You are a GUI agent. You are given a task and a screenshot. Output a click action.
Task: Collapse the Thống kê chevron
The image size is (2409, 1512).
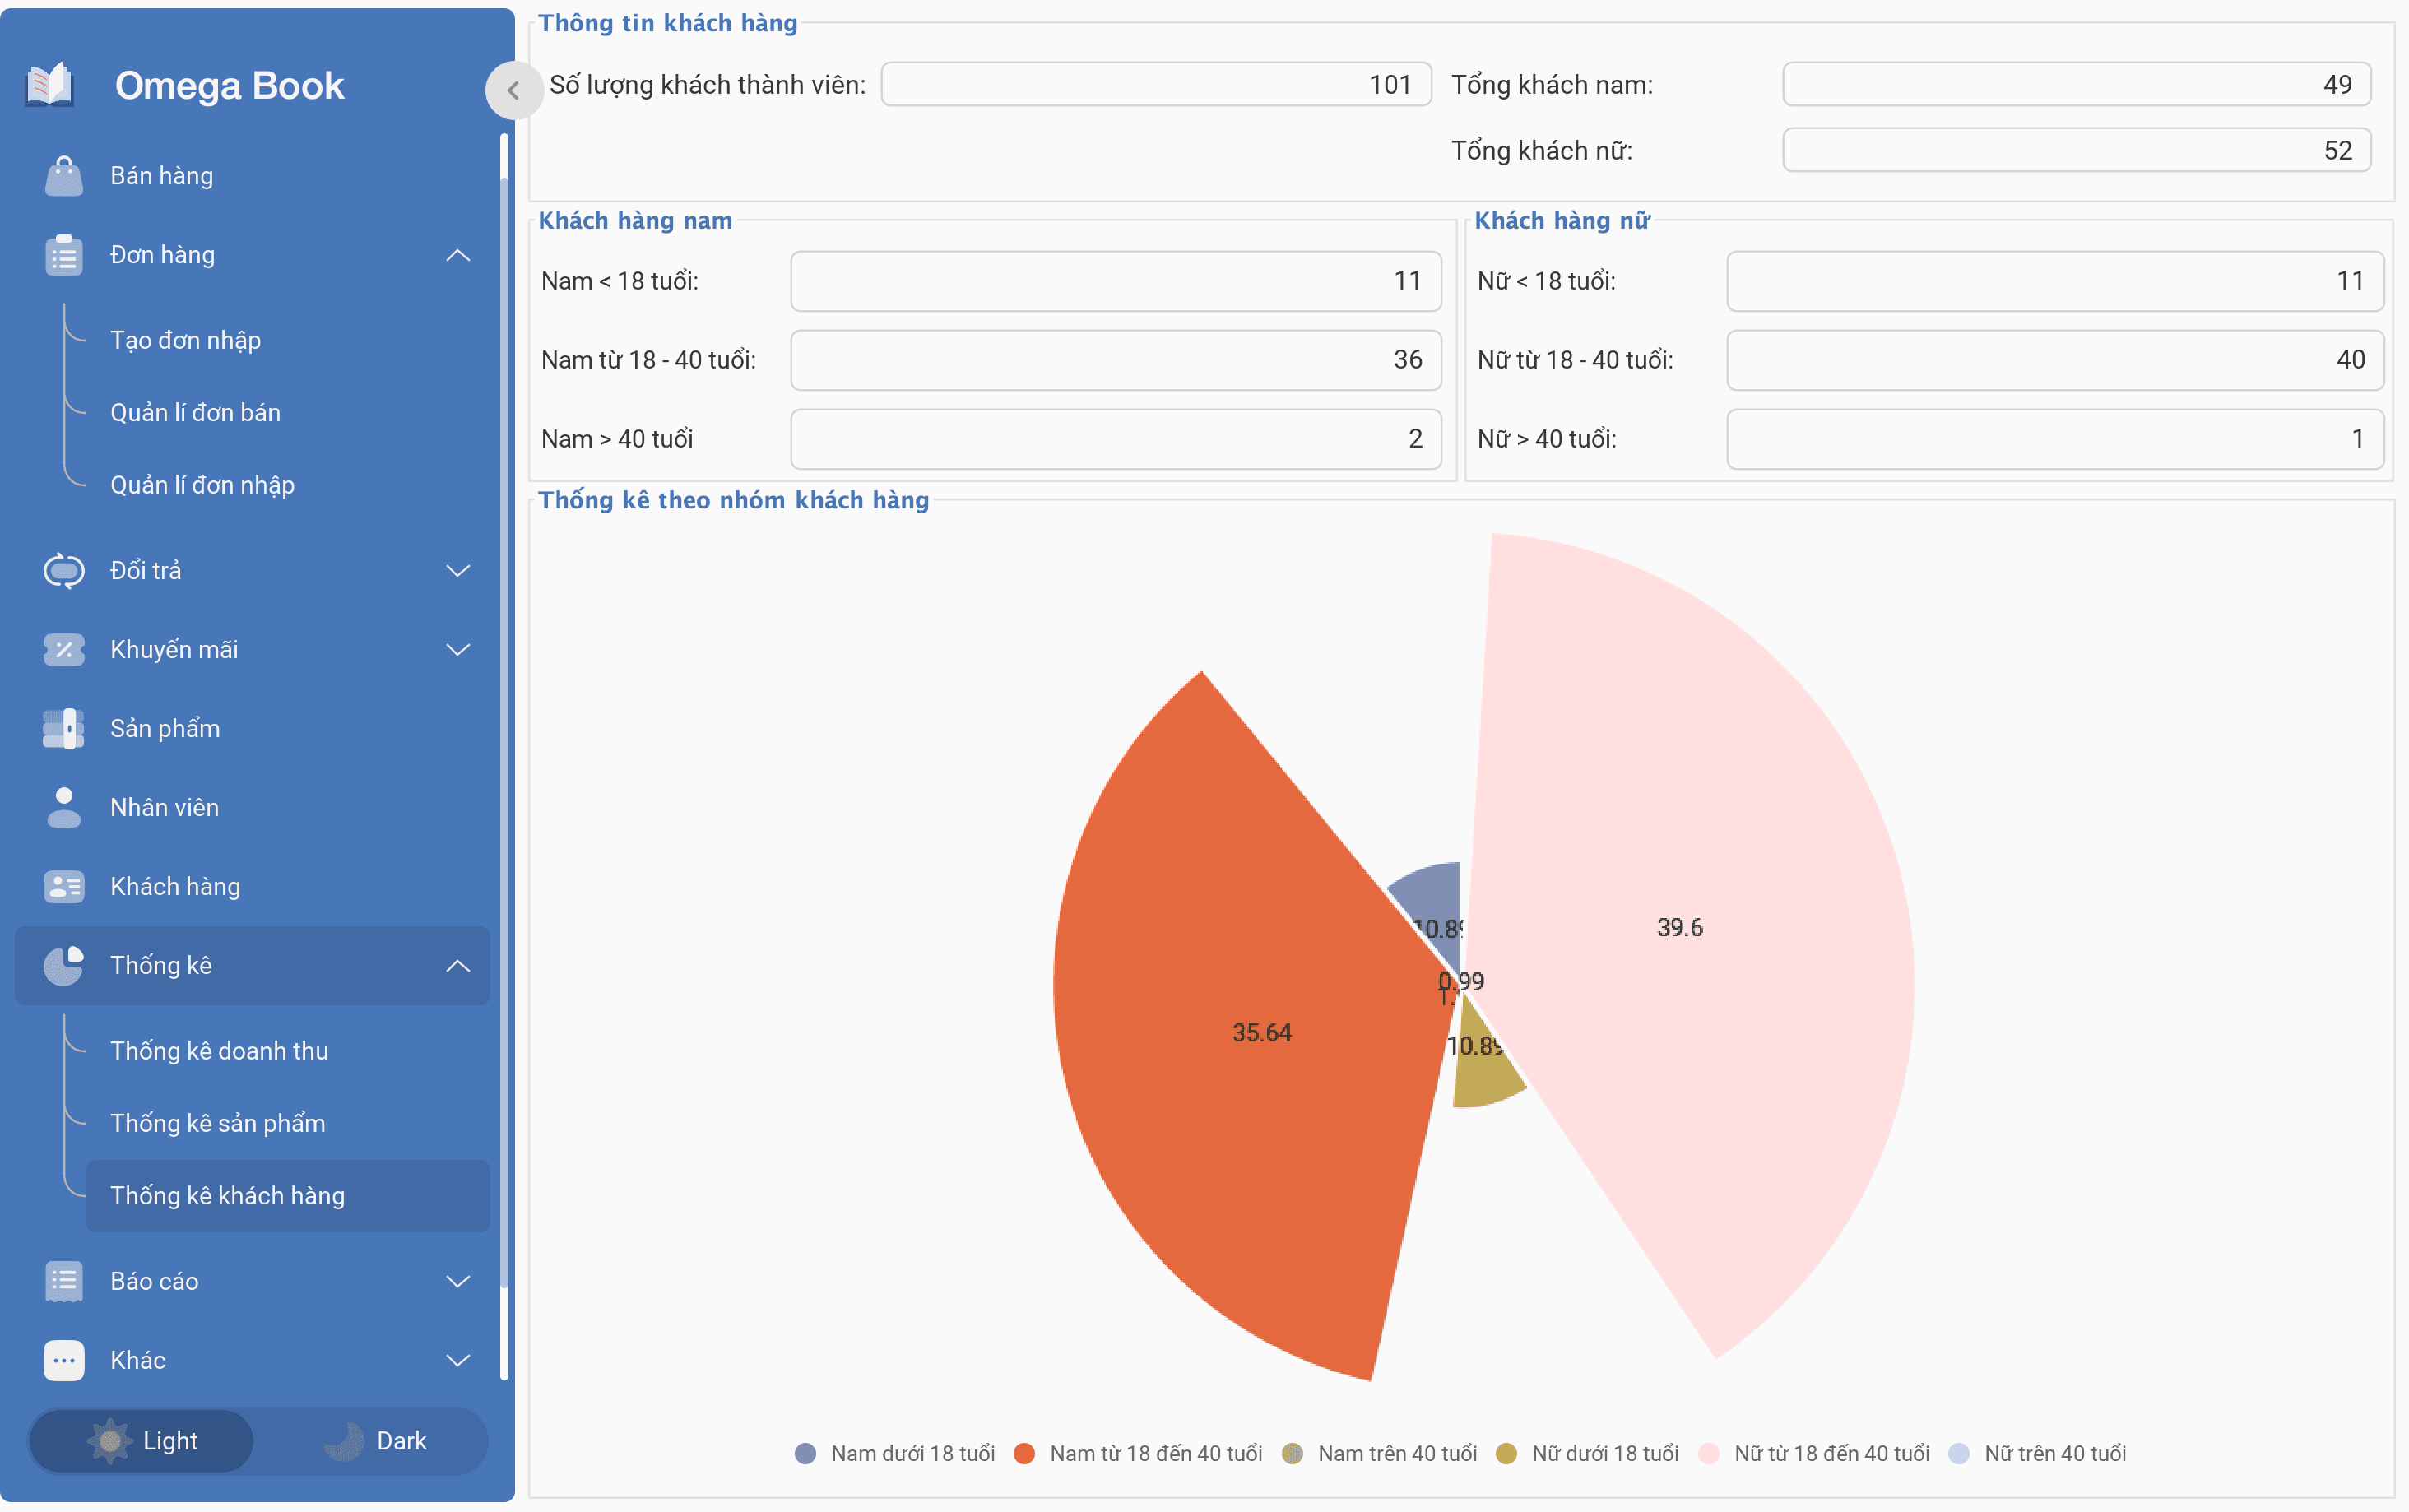(458, 966)
